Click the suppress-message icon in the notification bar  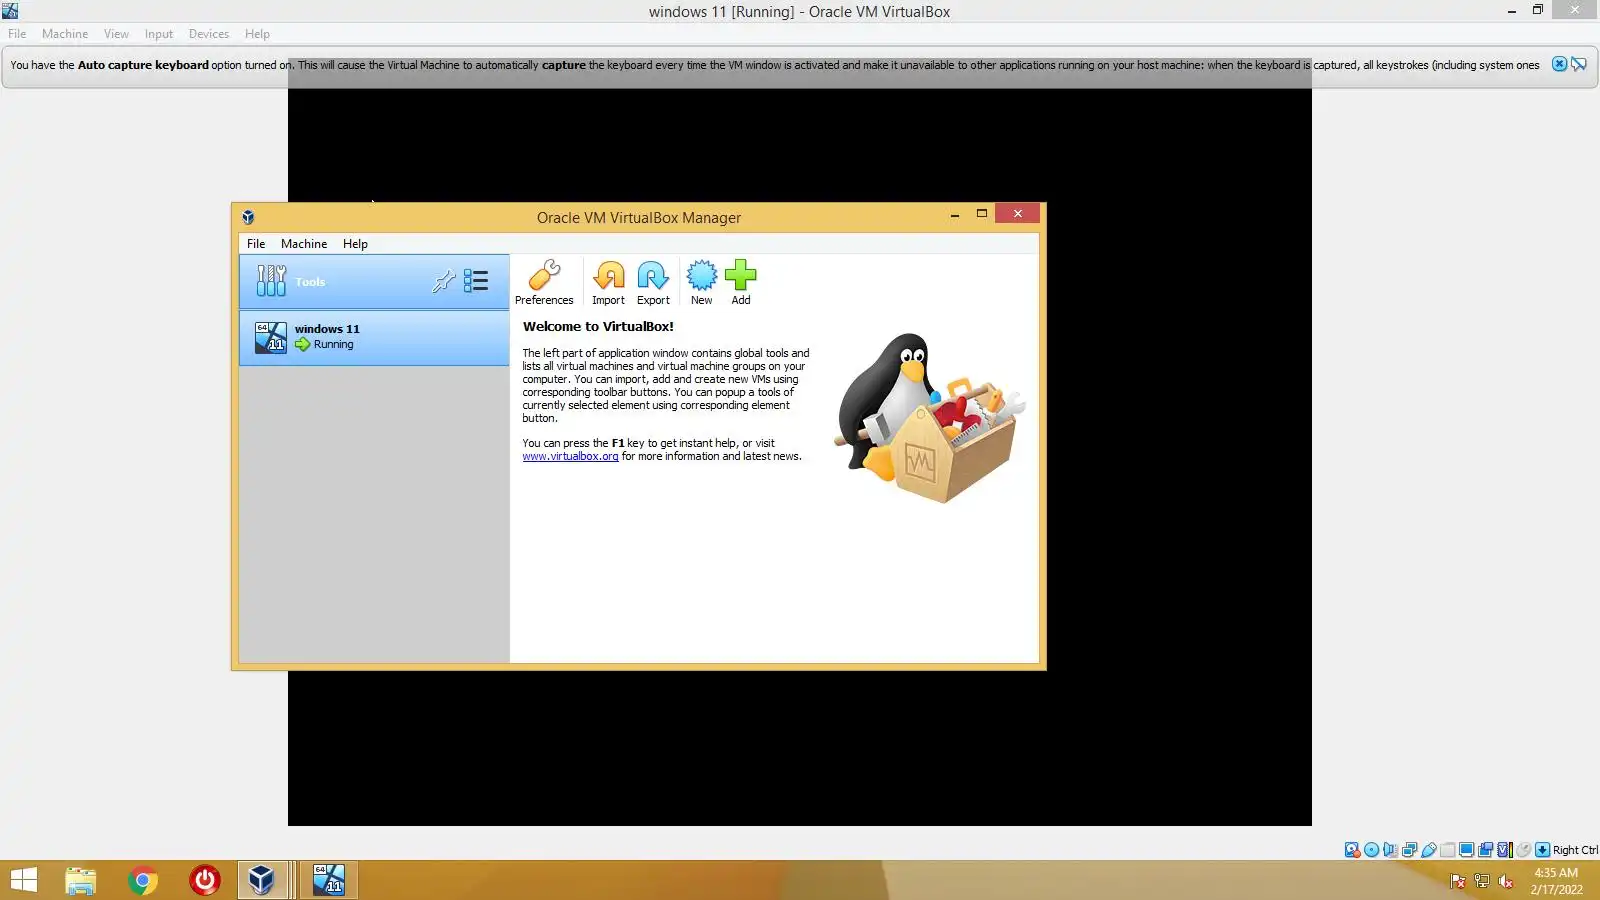pos(1579,64)
